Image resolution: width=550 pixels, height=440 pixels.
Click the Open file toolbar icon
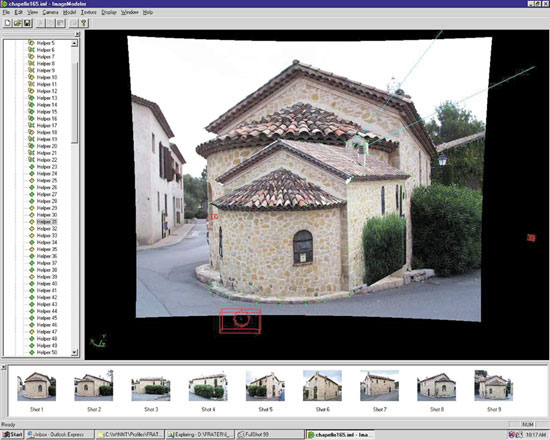click(x=17, y=23)
